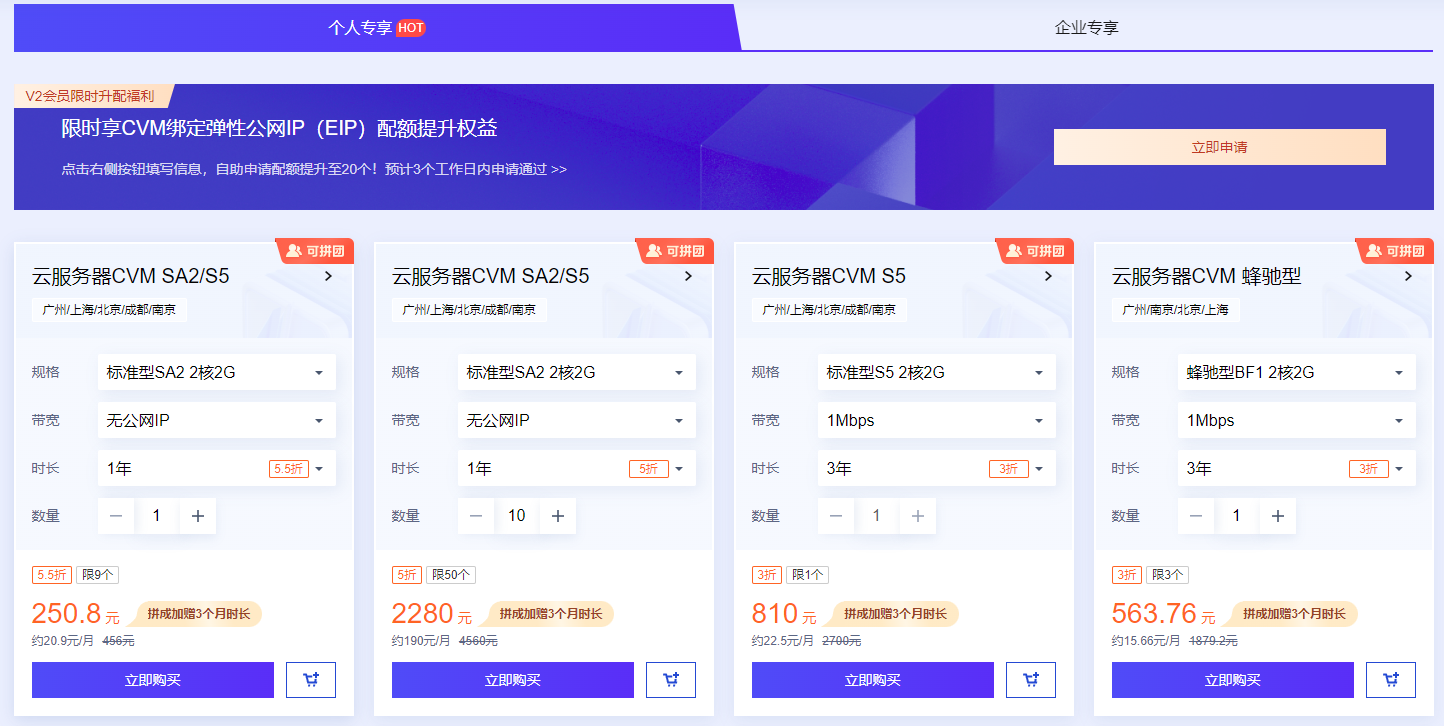Click 广州/上海/北京/成都/南京 tag on CVM S5 card
The image size is (1444, 726).
(x=829, y=310)
